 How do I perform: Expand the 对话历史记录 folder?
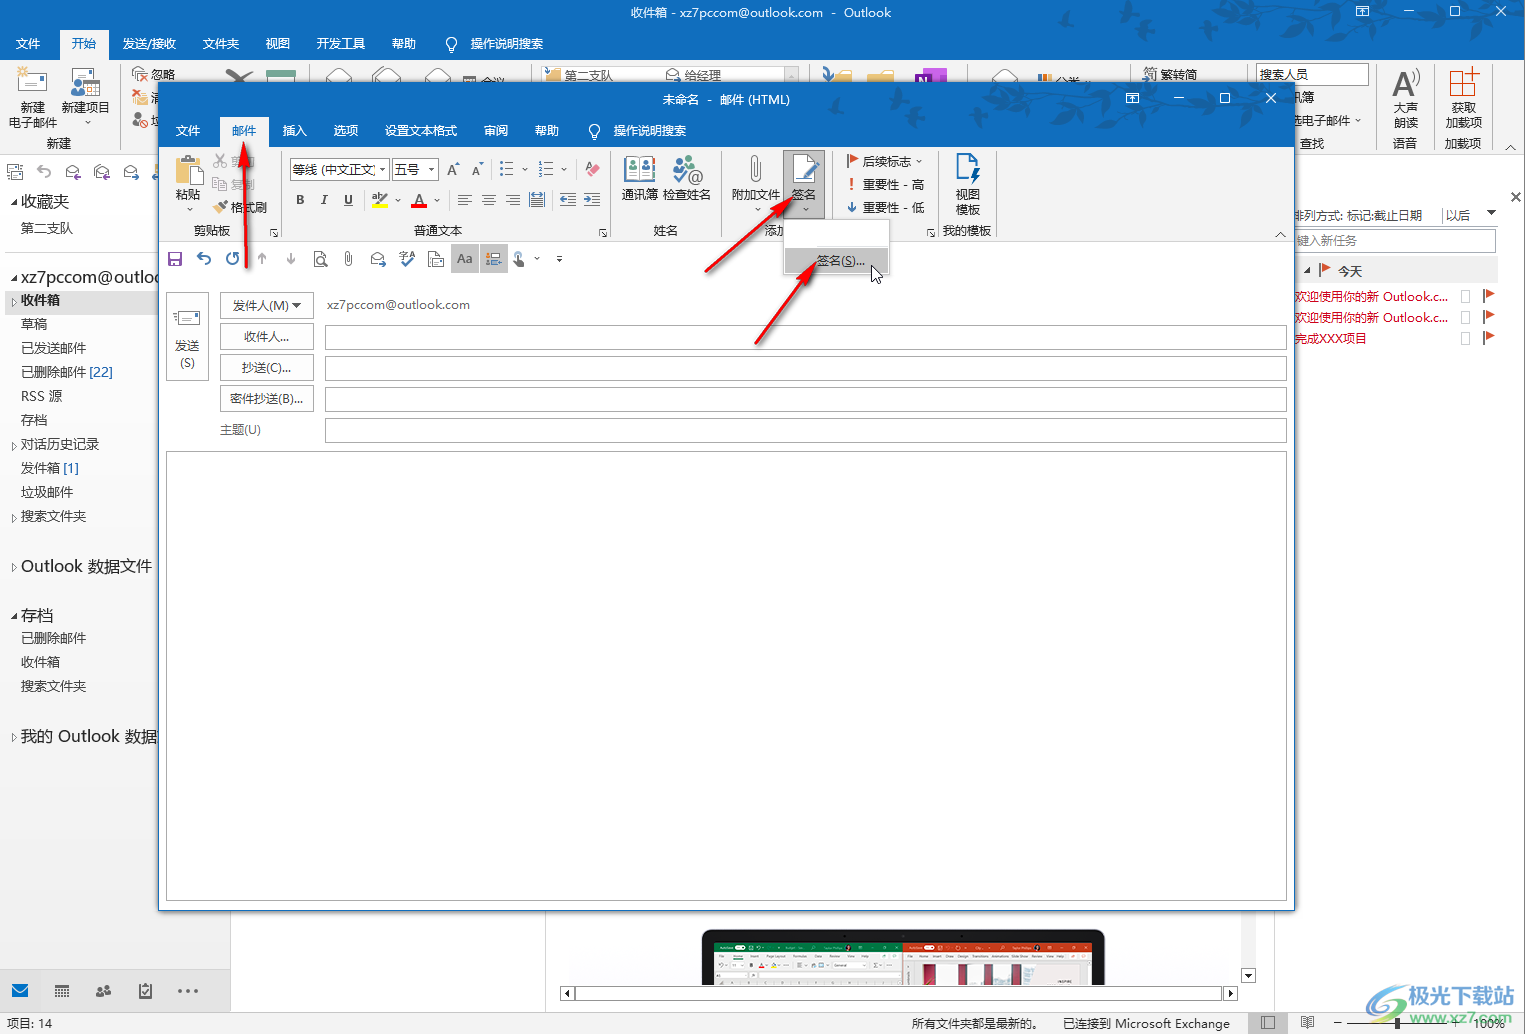[x=14, y=445]
